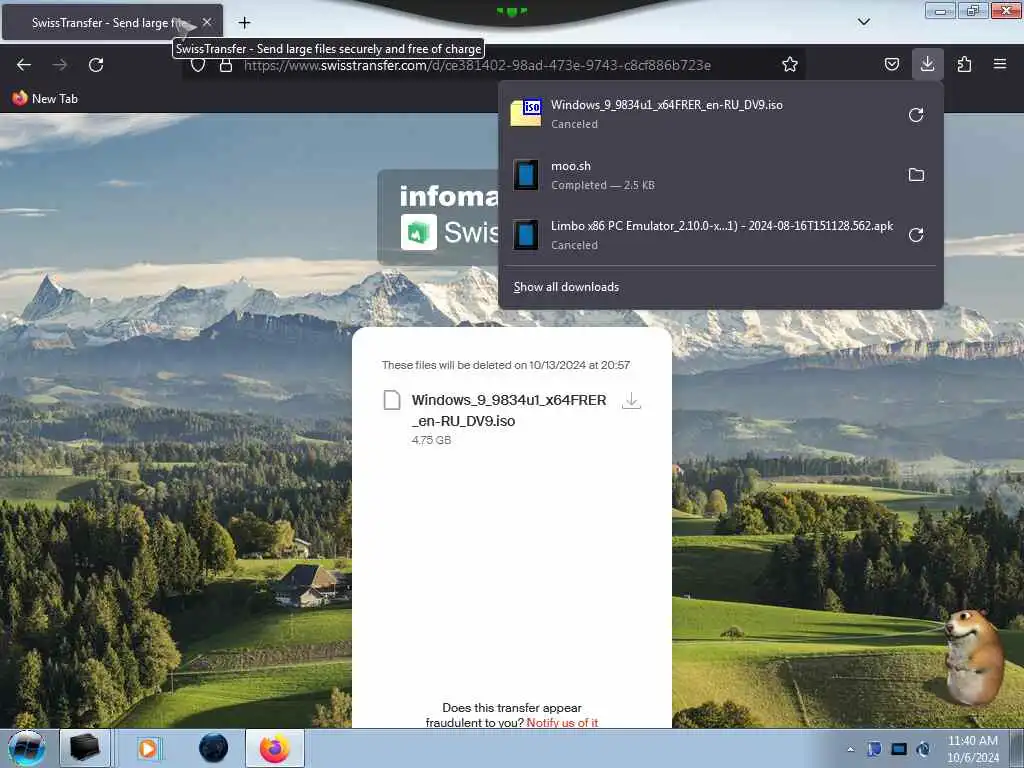Download the Windows_9 ISO file from page card
Viewport: 1024px width, 768px height.
631,401
